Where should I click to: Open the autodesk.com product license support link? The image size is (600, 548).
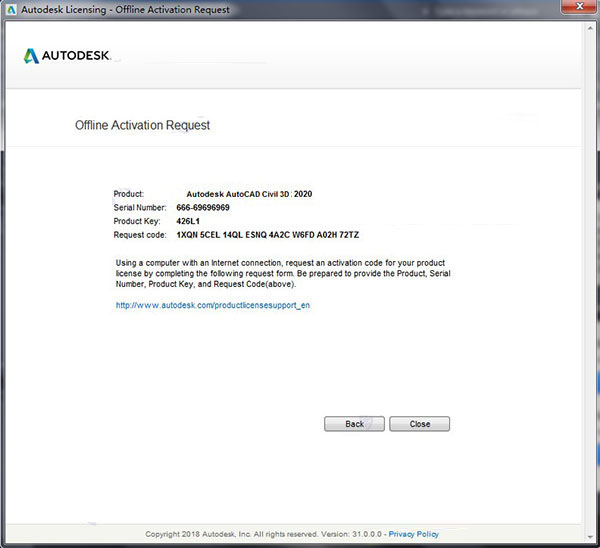pos(213,305)
